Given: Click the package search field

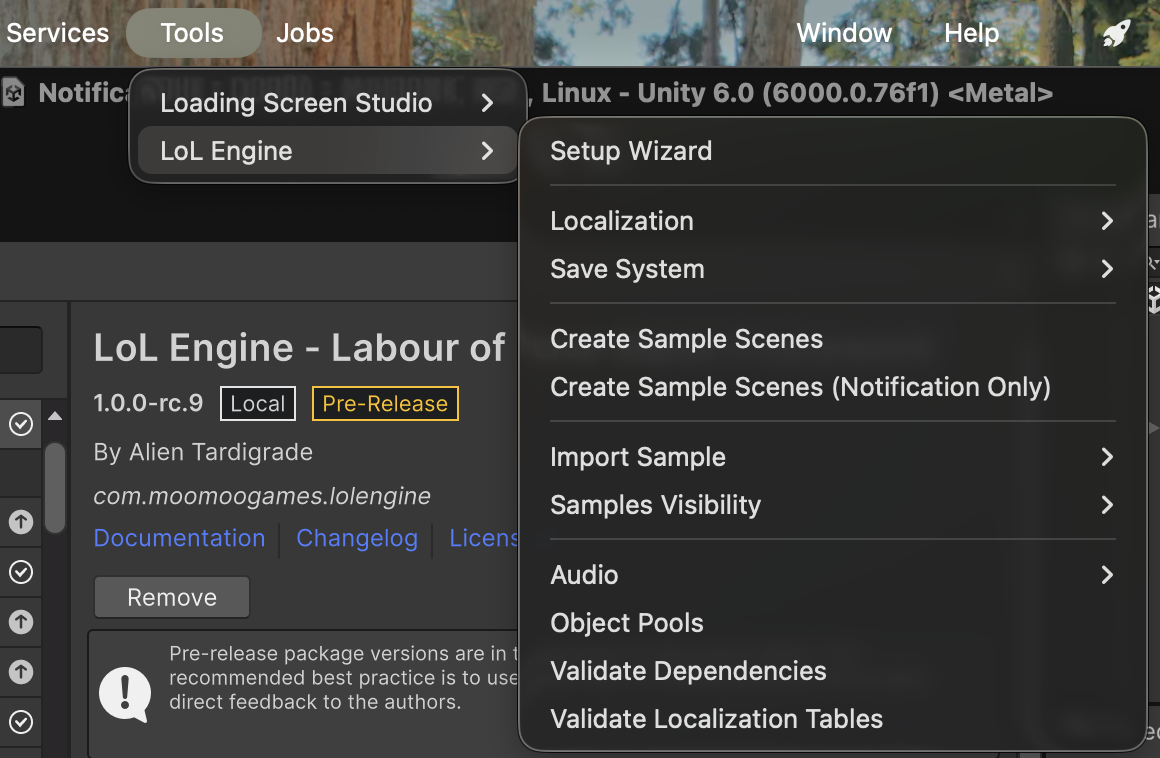Looking at the screenshot, I should click(21, 350).
